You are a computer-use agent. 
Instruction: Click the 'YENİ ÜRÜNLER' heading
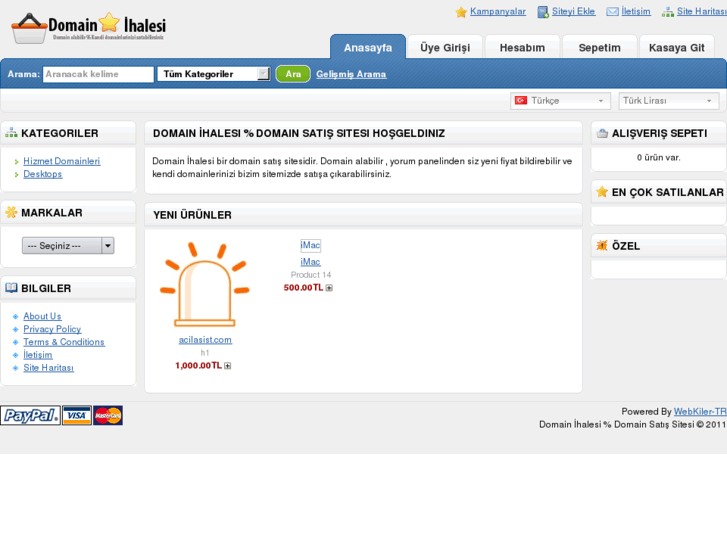(x=192, y=215)
